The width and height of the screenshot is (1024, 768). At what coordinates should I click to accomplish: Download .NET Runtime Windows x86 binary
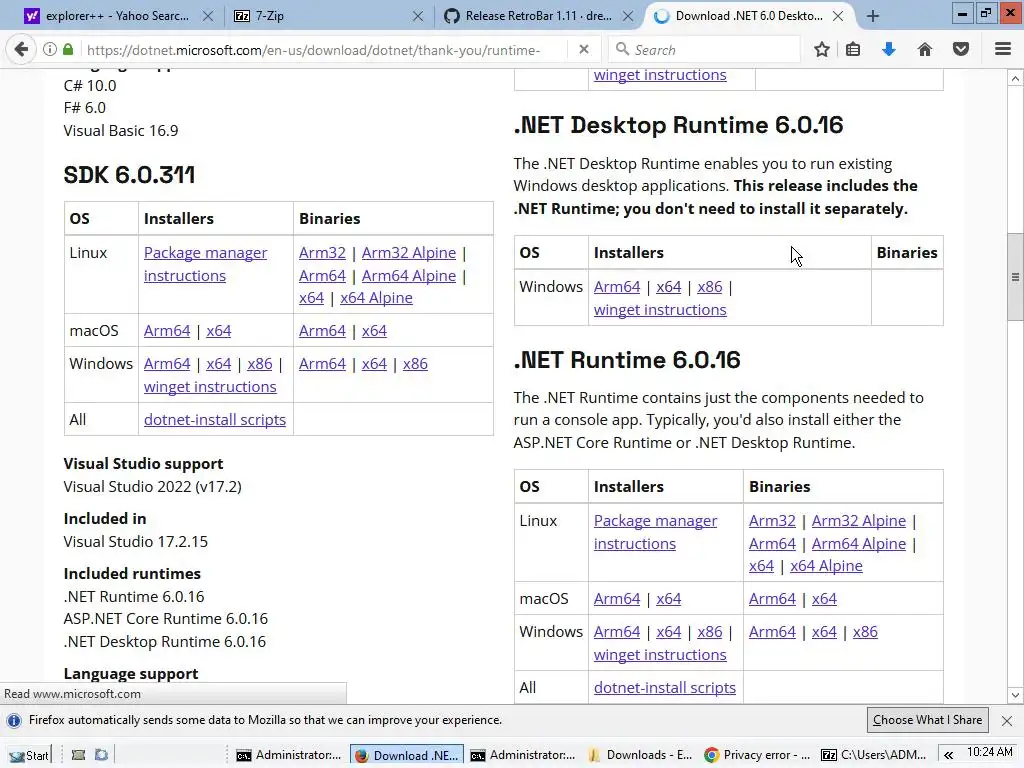865,632
